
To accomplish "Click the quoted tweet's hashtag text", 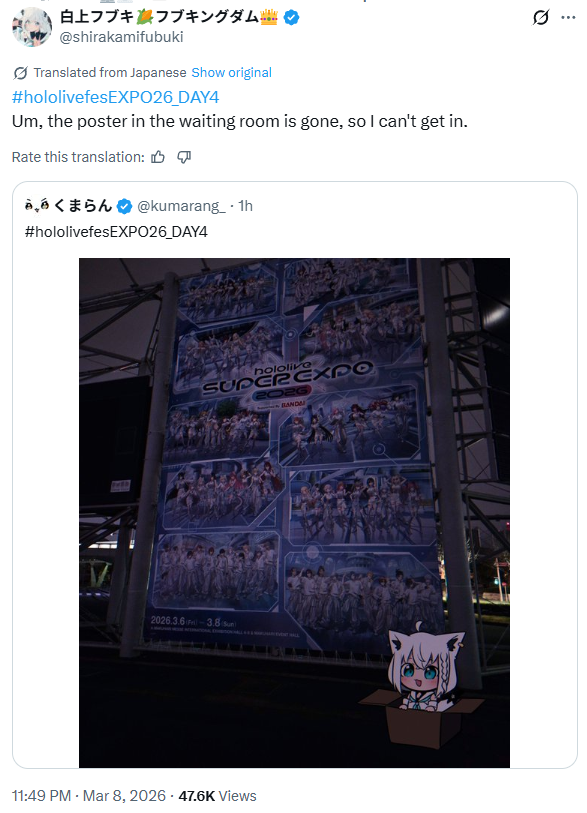I will coord(116,232).
